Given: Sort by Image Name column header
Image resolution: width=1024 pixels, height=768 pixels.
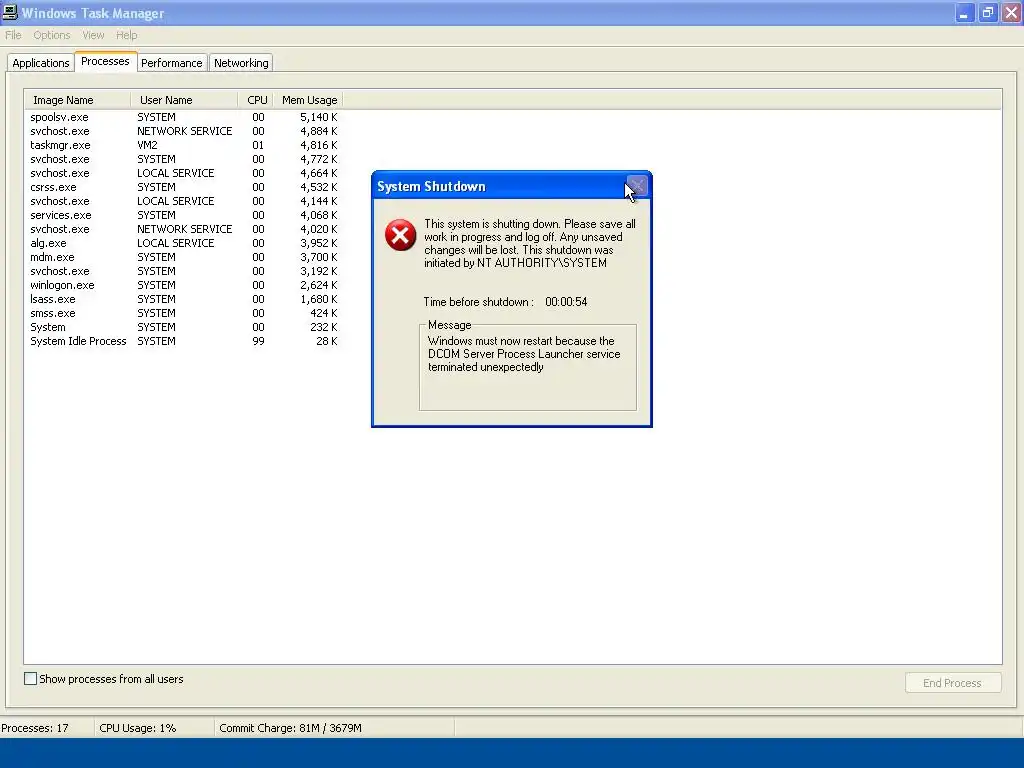Looking at the screenshot, I should [78, 100].
